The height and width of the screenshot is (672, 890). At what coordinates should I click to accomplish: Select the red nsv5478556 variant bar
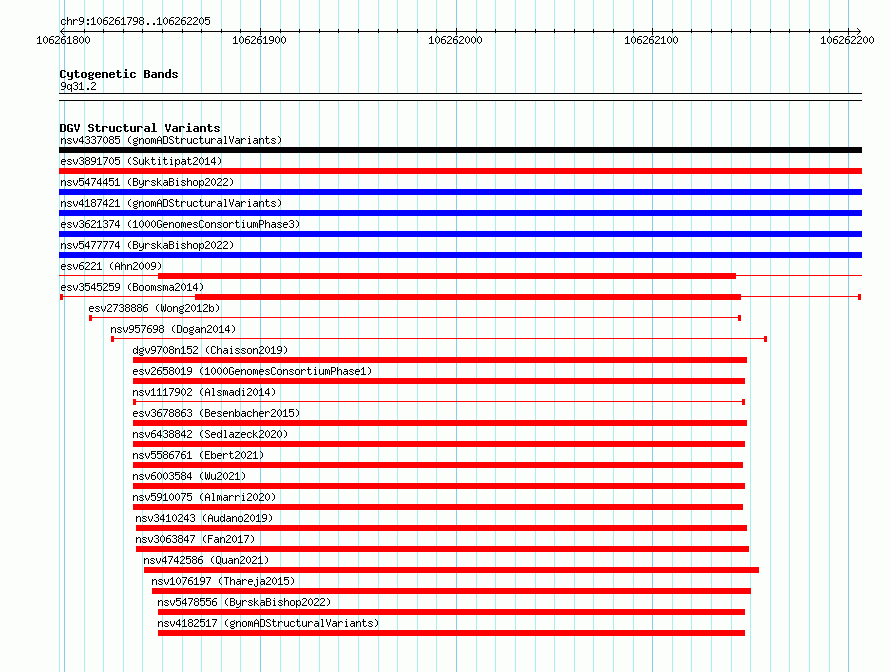click(451, 612)
